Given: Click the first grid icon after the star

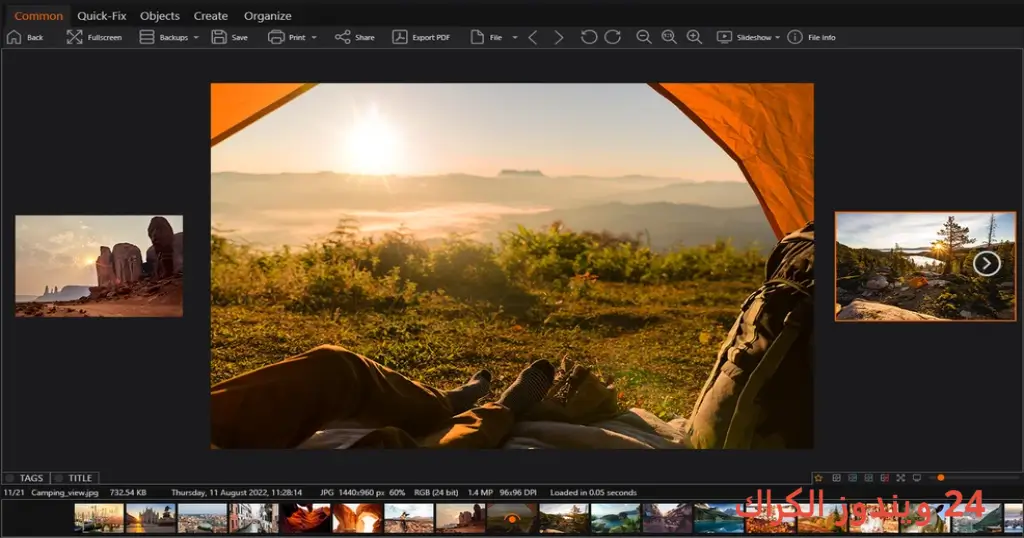Looking at the screenshot, I should tap(837, 478).
